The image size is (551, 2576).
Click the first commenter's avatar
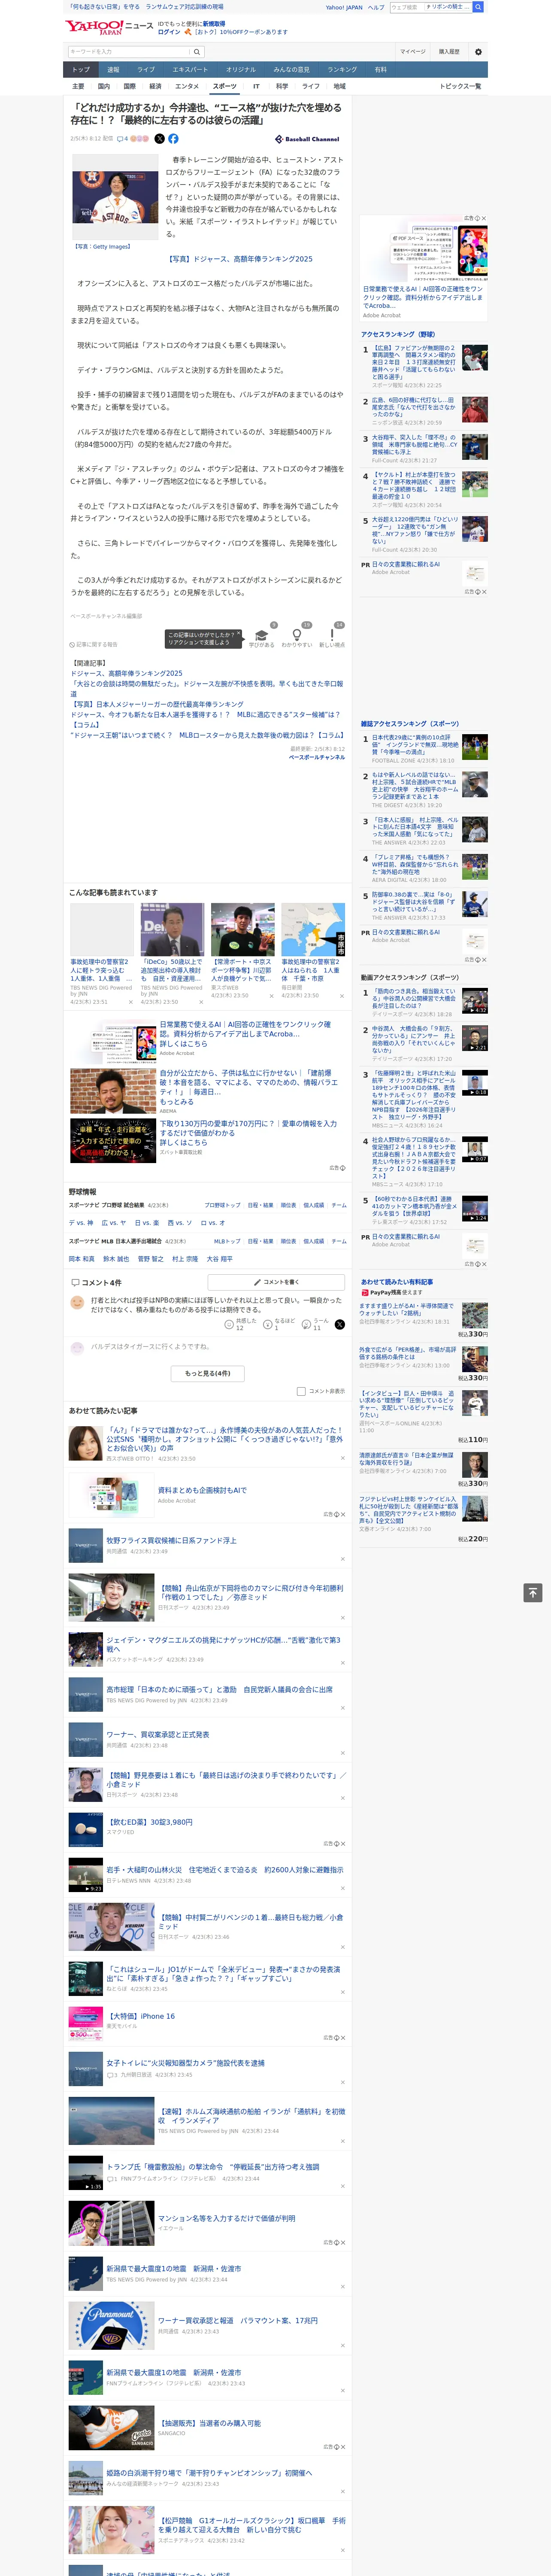[x=77, y=1303]
